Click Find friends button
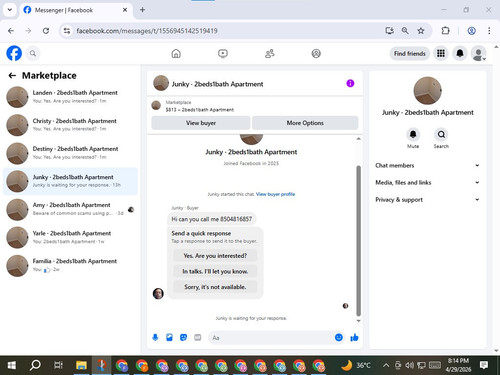 [x=410, y=53]
